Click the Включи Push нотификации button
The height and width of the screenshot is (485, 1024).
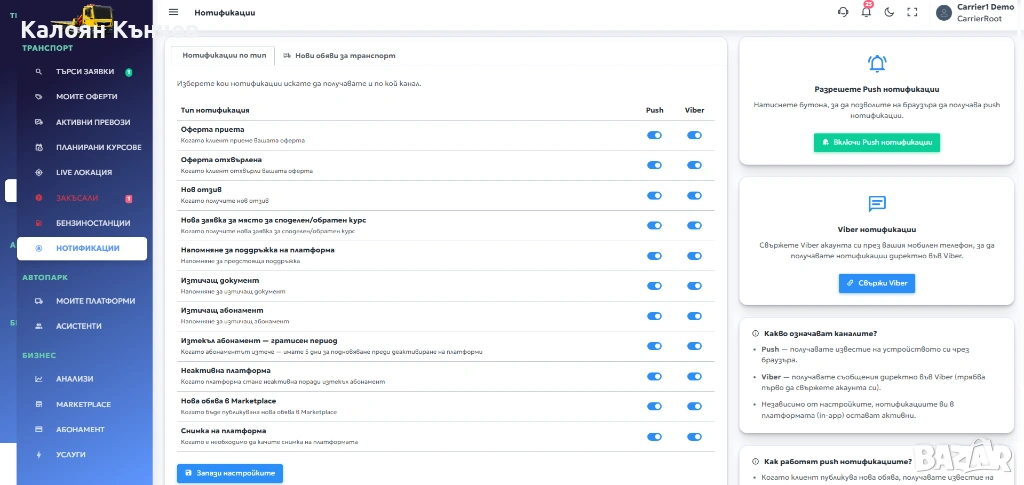pyautogui.click(x=876, y=143)
